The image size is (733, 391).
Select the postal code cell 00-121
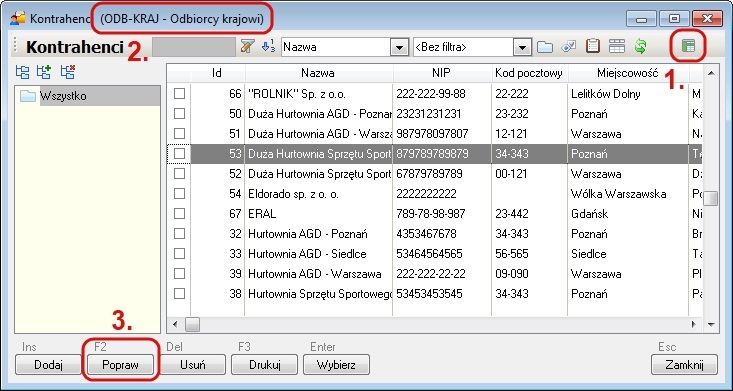coord(529,174)
